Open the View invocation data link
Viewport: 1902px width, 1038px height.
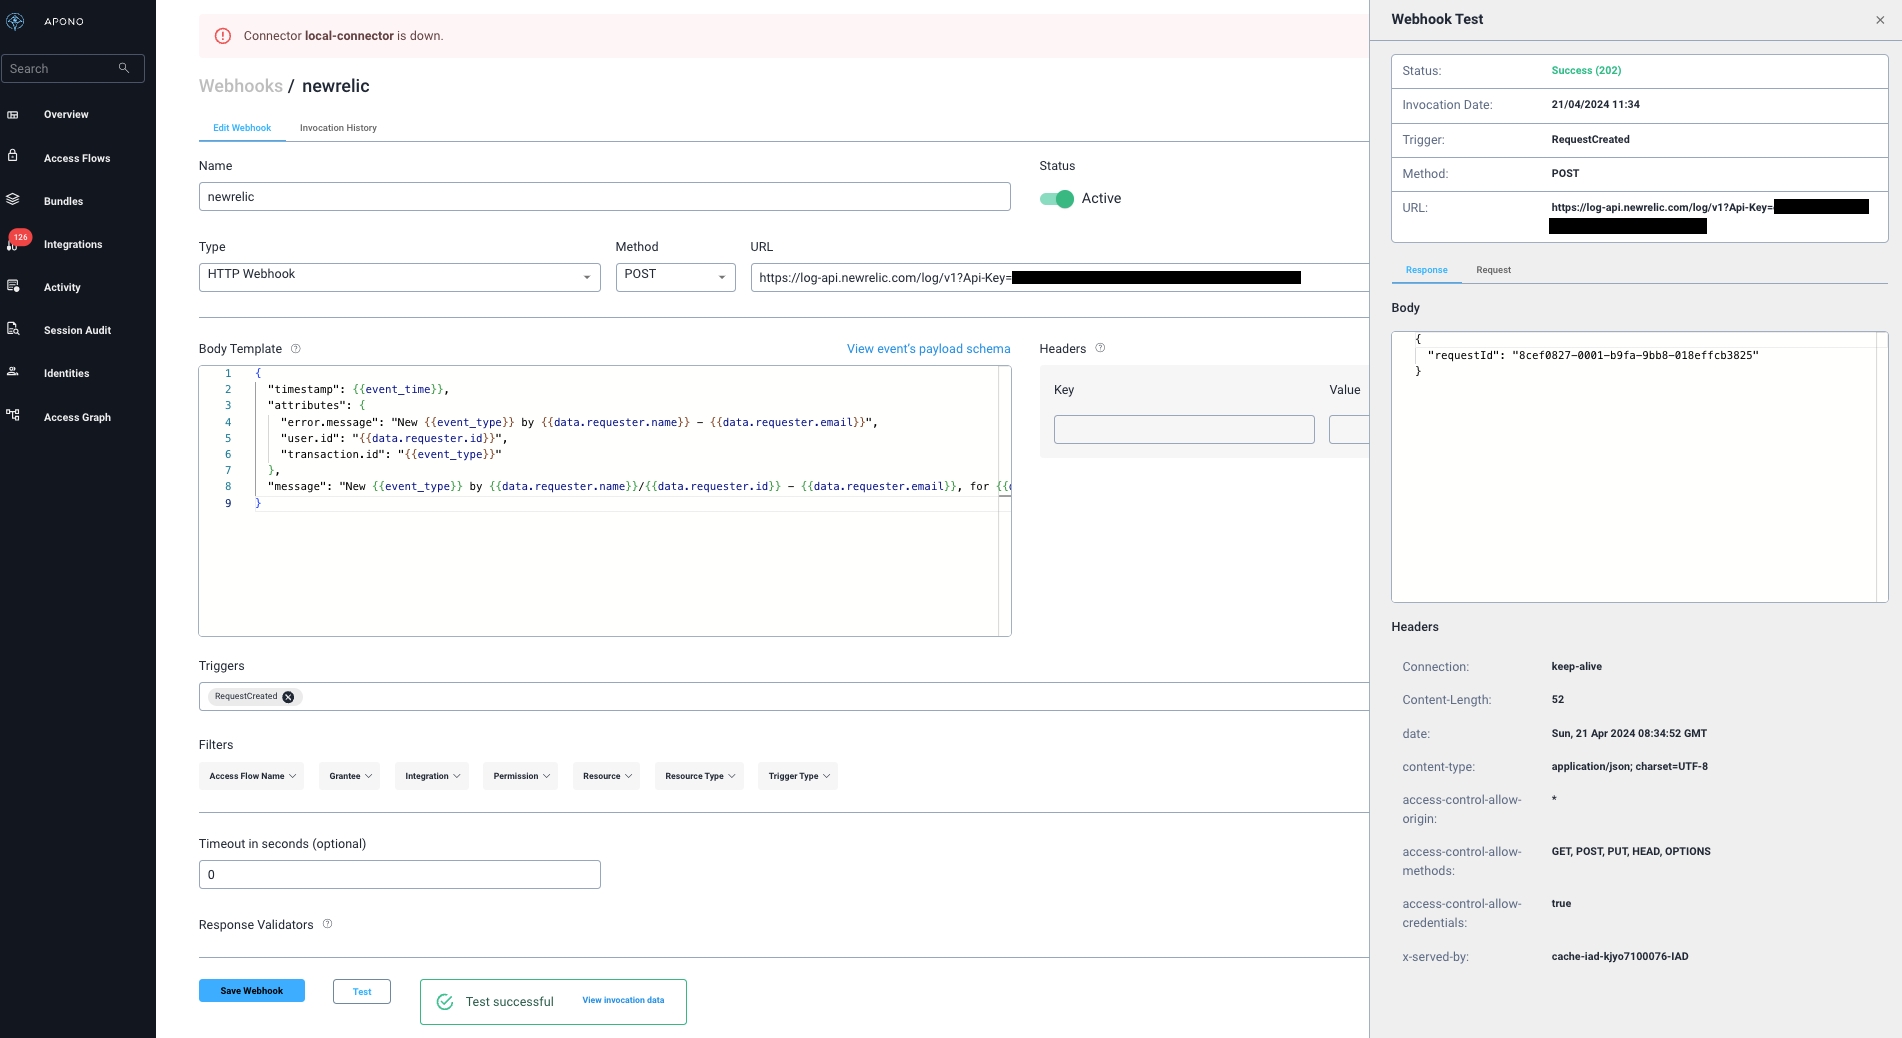(x=623, y=1000)
